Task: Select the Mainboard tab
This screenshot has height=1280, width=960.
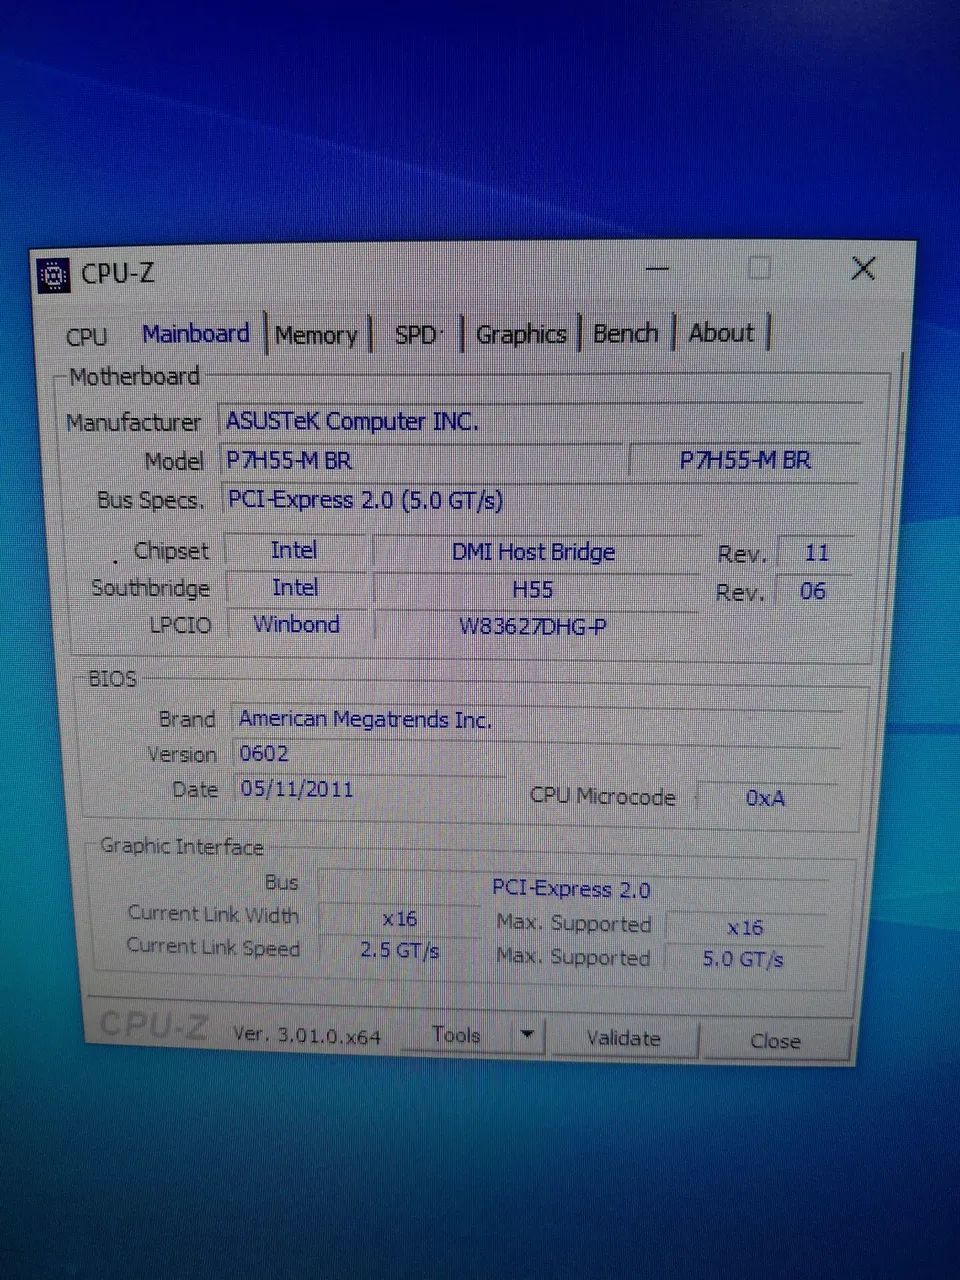Action: [196, 334]
